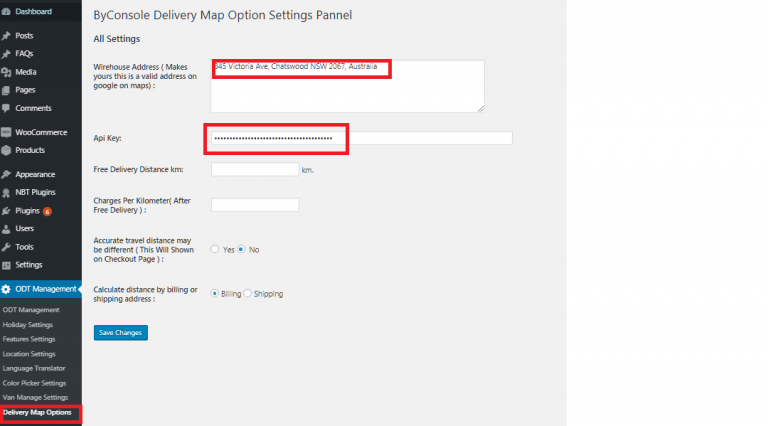Click the WooCommerce icon in sidebar
The image size is (768, 426).
(x=7, y=132)
